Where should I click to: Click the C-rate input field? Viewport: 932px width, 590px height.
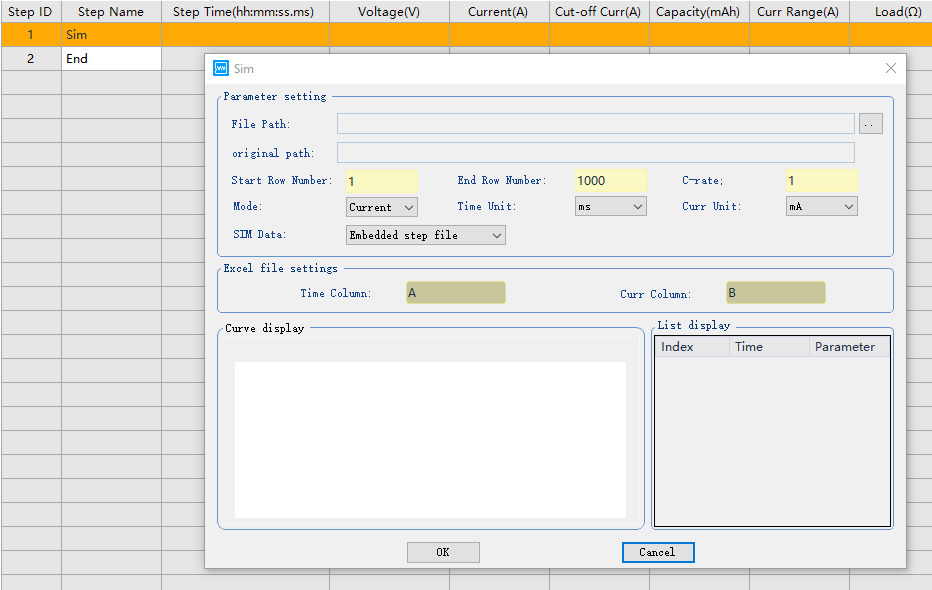point(820,181)
